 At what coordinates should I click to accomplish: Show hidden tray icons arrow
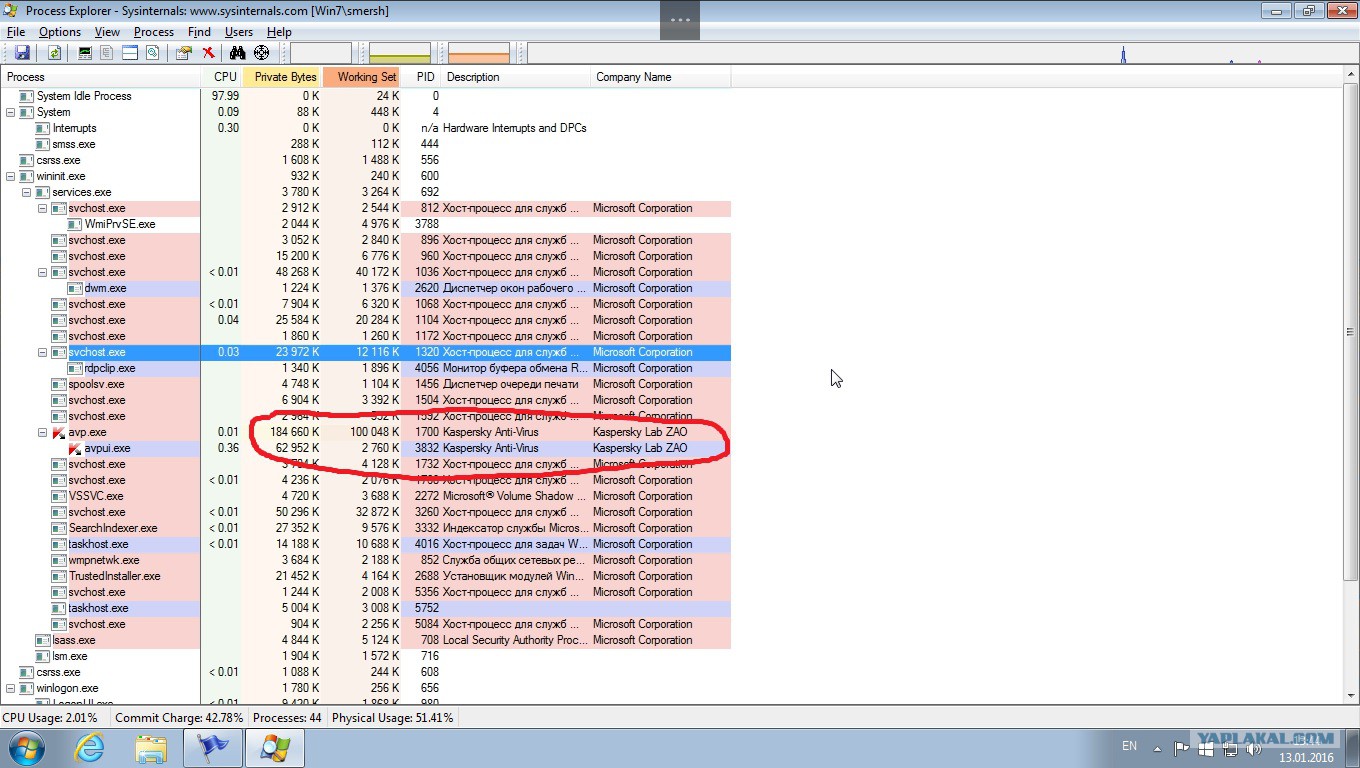[x=1157, y=749]
